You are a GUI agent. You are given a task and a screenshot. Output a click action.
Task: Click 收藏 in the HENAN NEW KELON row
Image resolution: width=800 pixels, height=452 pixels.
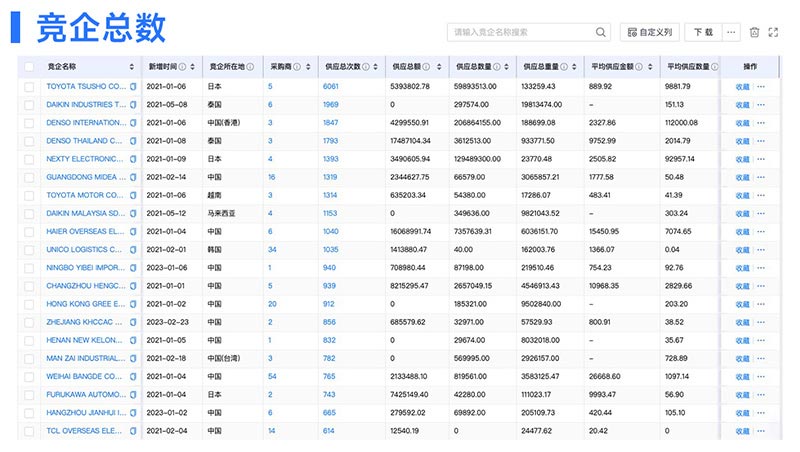coord(742,341)
